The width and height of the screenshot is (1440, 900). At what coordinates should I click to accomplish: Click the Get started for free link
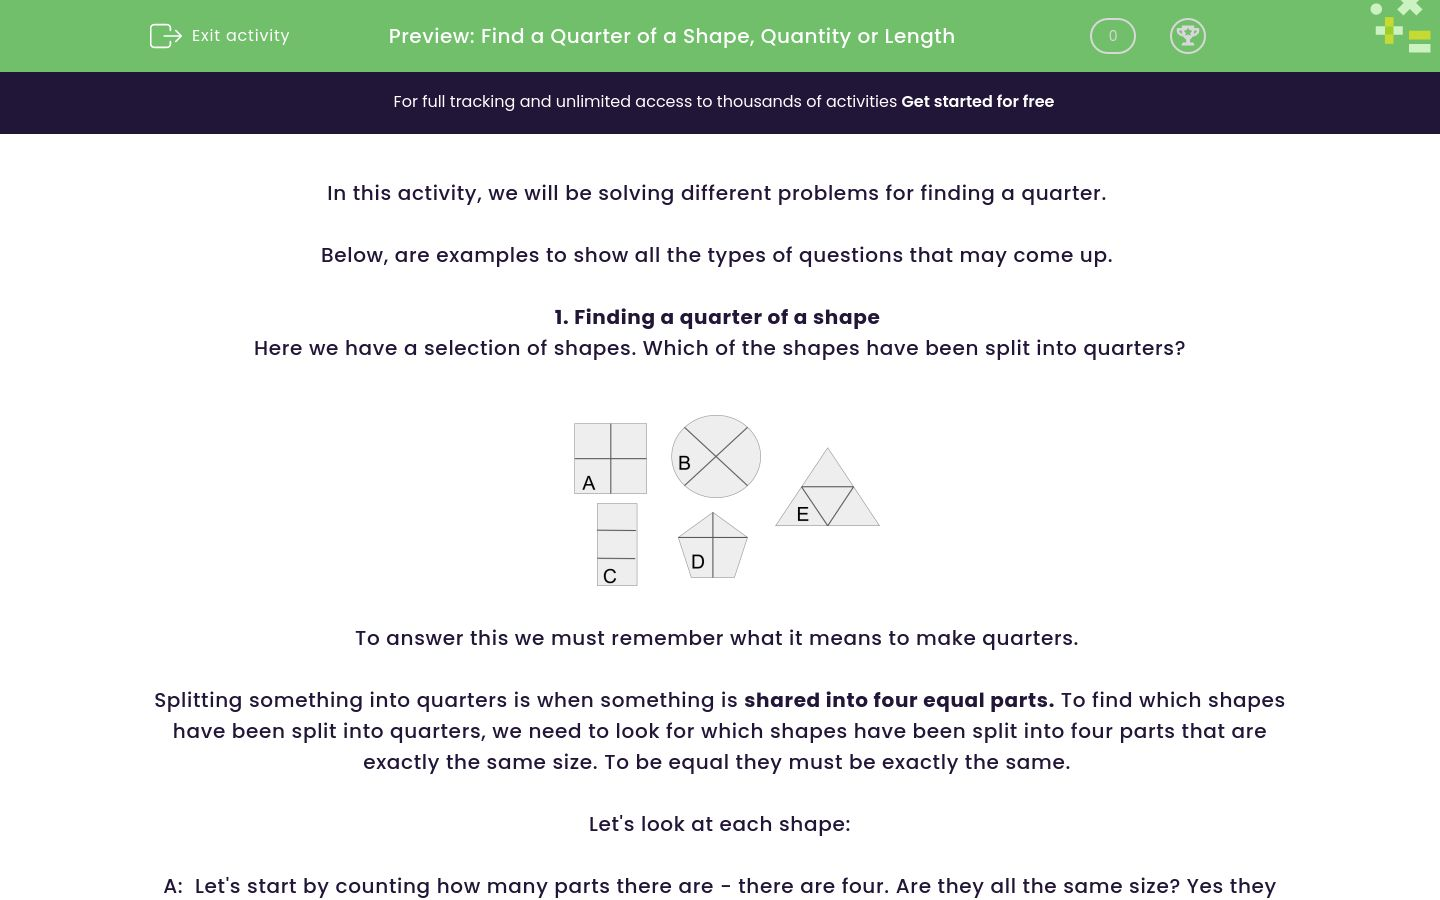click(x=977, y=101)
